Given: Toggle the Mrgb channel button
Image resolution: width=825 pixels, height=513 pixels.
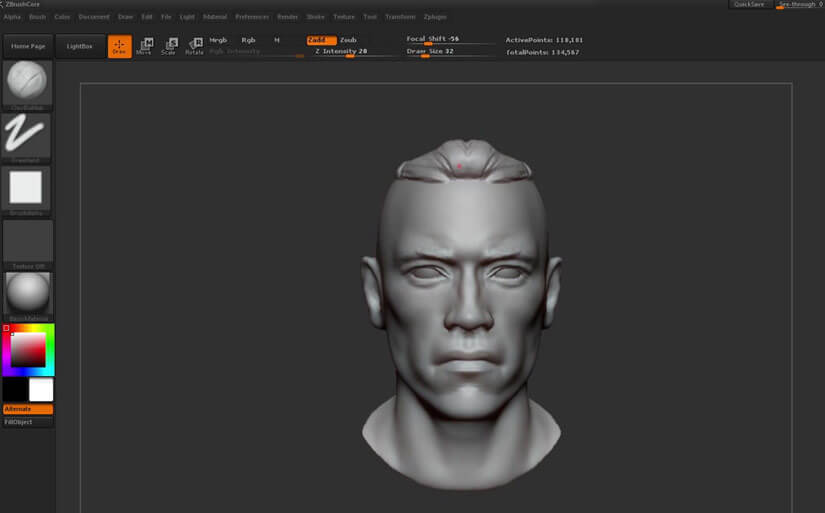Looking at the screenshot, I should 218,40.
